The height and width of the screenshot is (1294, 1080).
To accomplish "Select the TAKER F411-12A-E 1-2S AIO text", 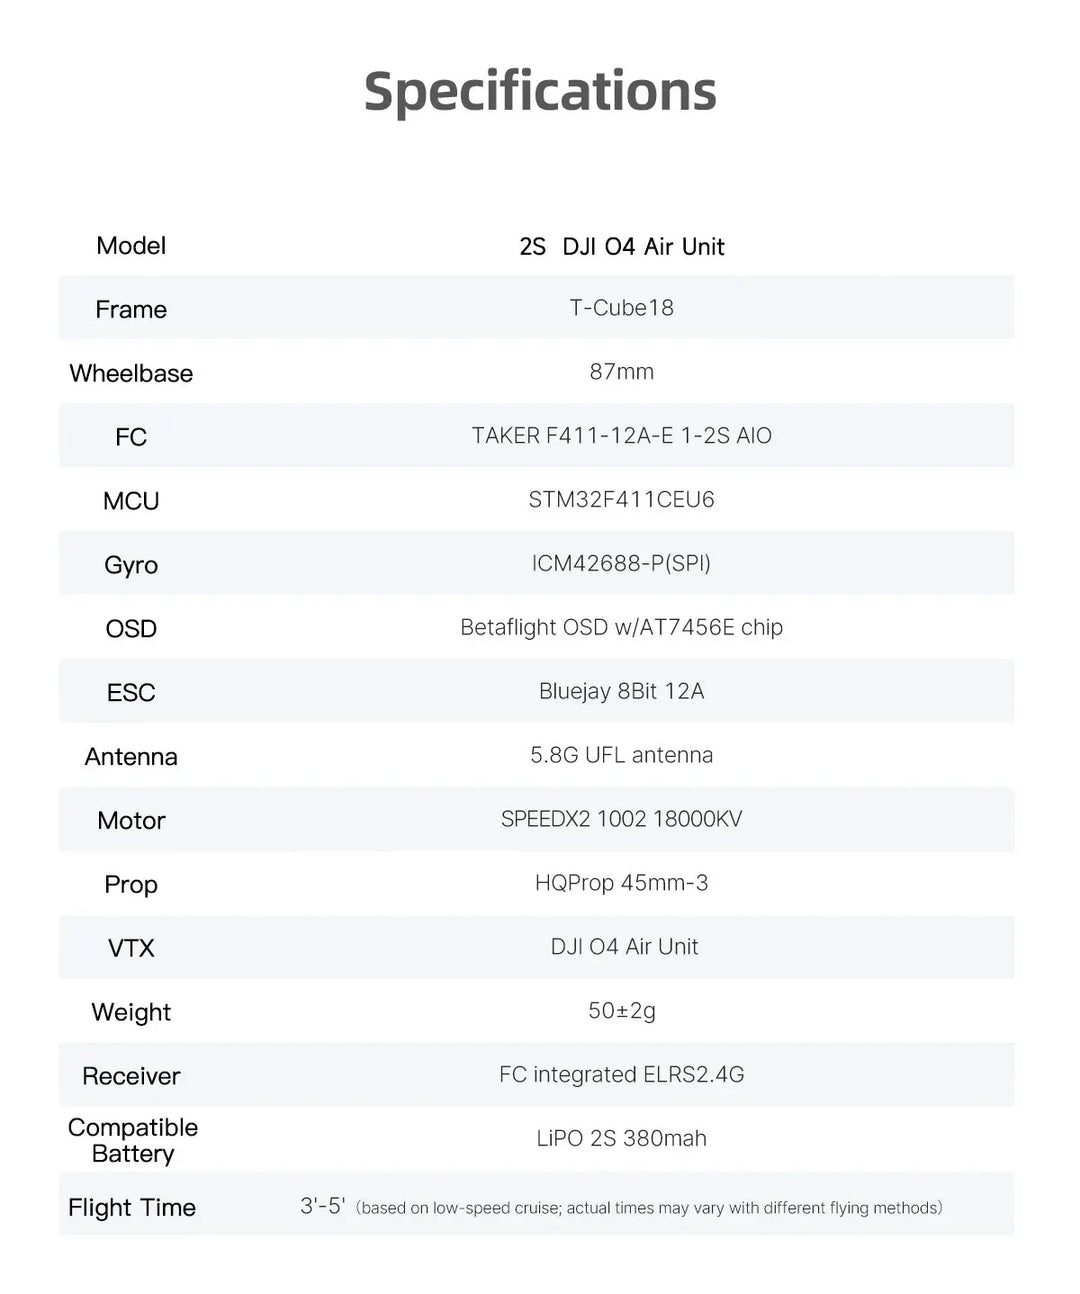I will coord(621,436).
